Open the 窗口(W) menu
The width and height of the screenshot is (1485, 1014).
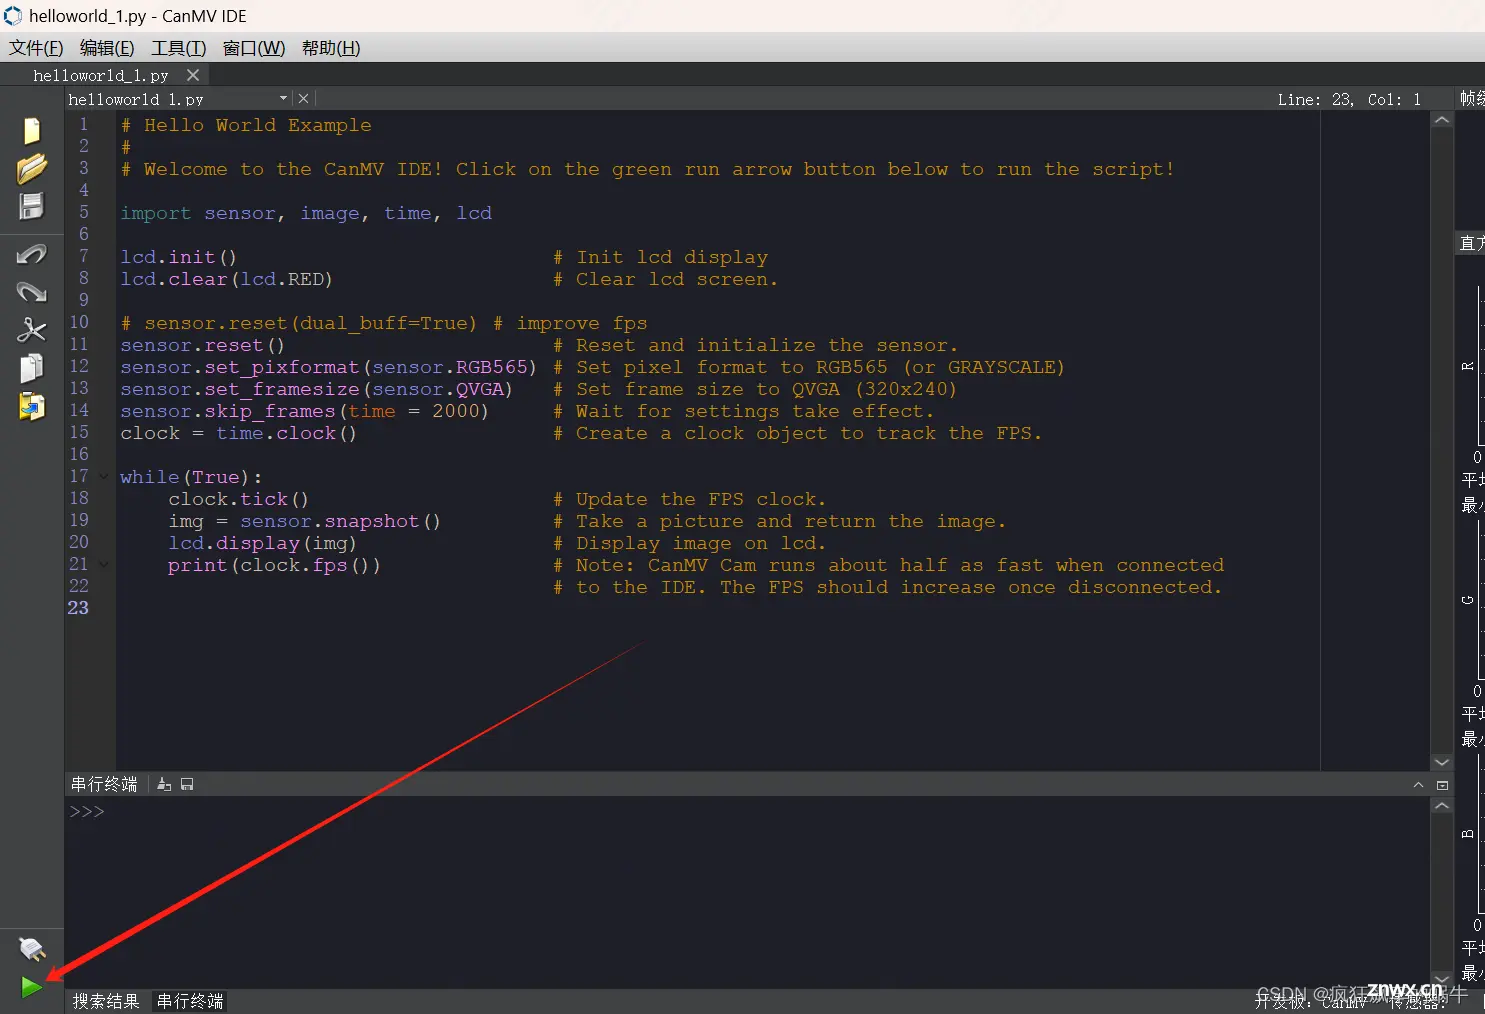254,48
